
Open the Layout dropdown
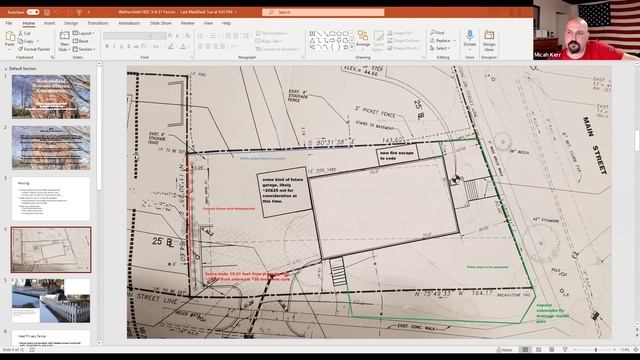click(x=84, y=33)
